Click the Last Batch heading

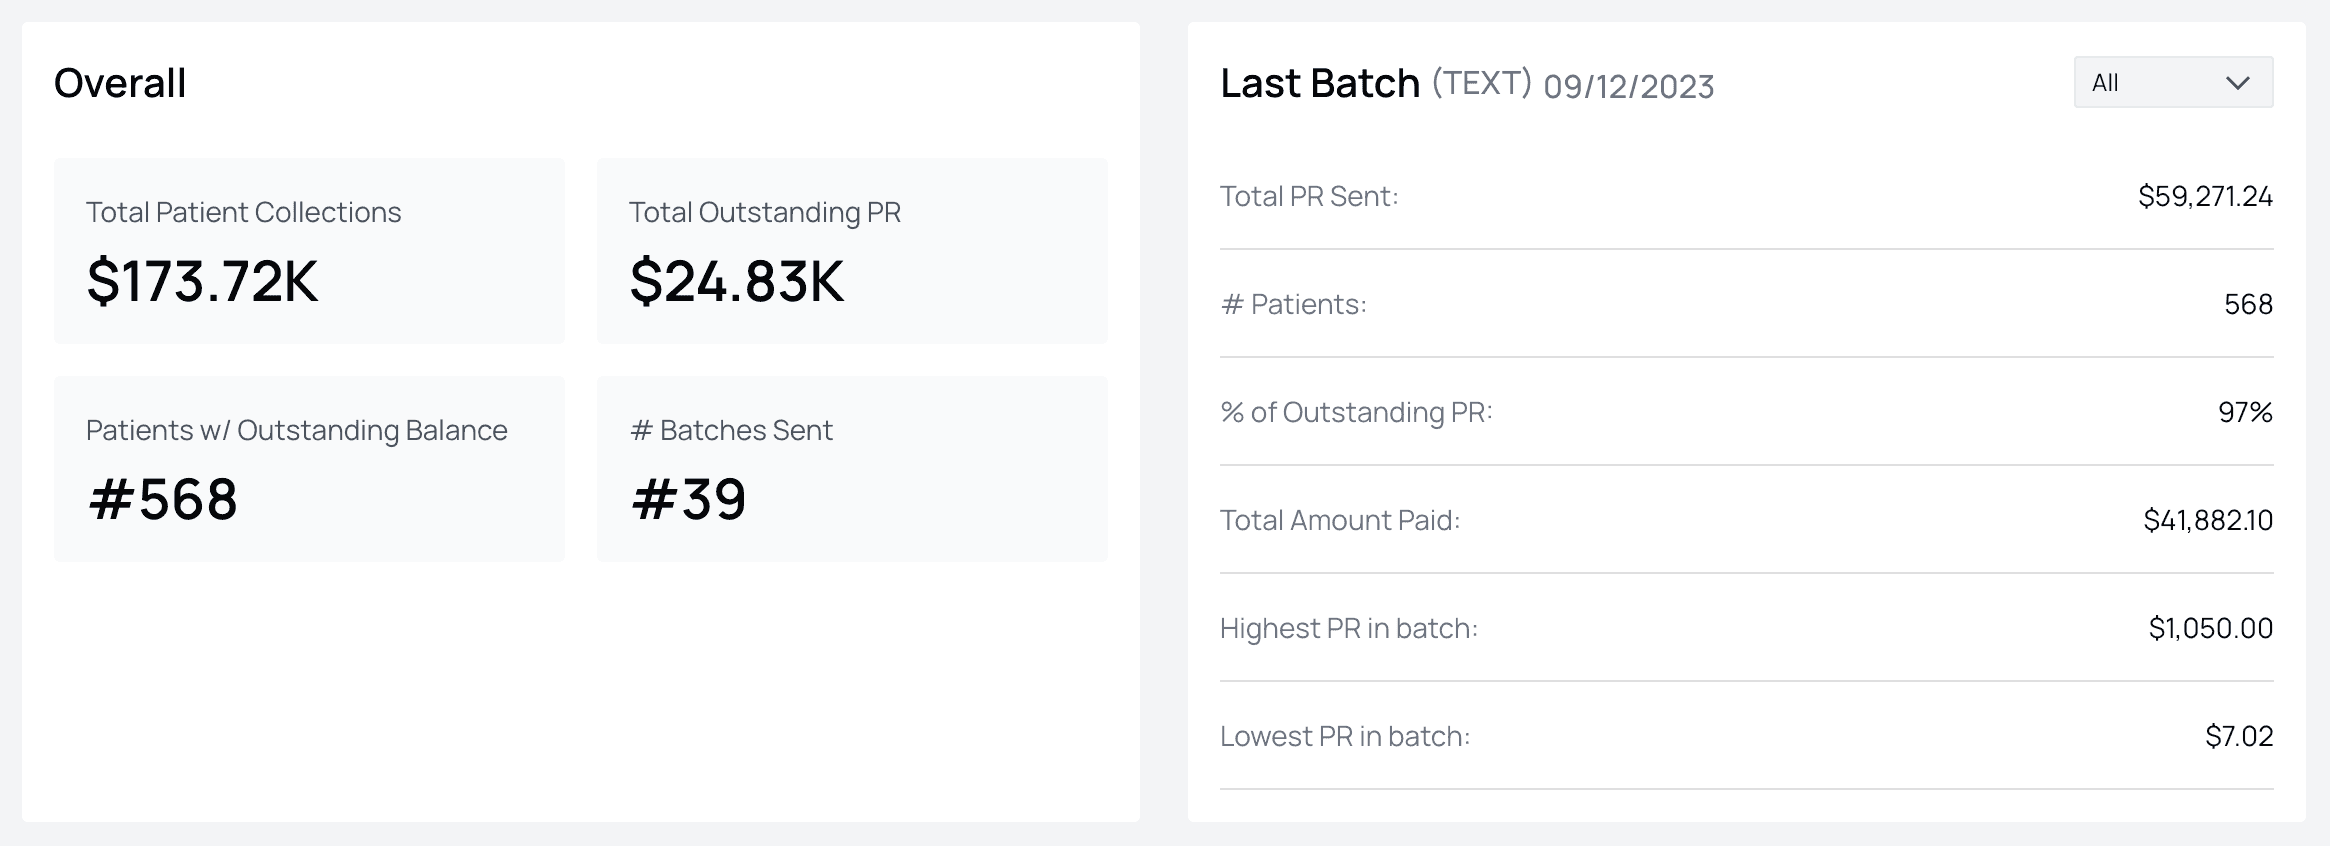(x=1320, y=83)
